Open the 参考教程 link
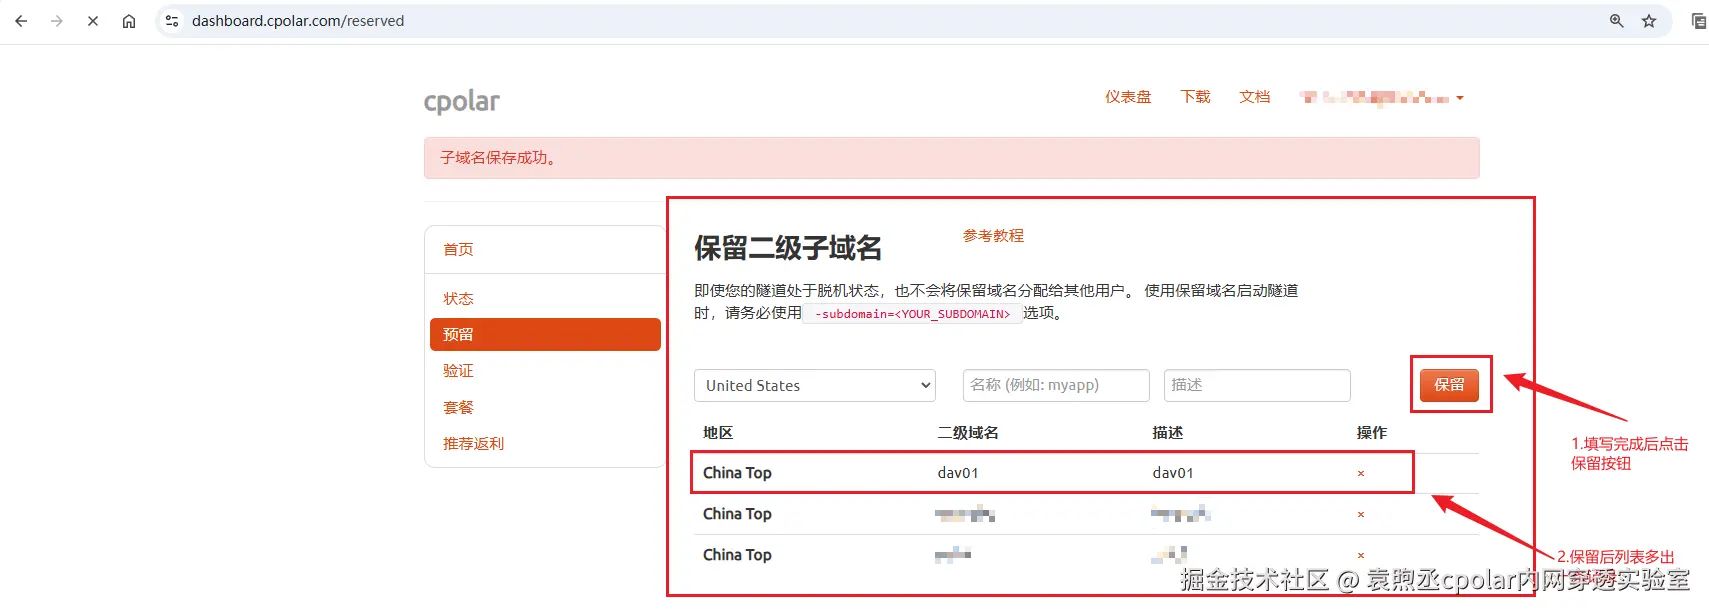The height and width of the screenshot is (613, 1709). (x=993, y=235)
